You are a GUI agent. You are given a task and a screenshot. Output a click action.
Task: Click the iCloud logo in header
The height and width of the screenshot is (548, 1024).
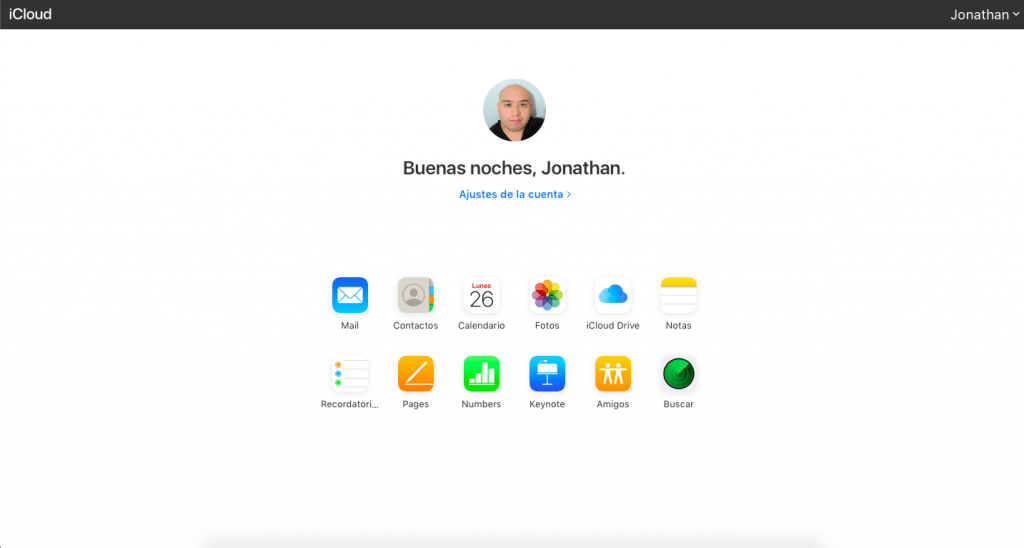coord(30,14)
